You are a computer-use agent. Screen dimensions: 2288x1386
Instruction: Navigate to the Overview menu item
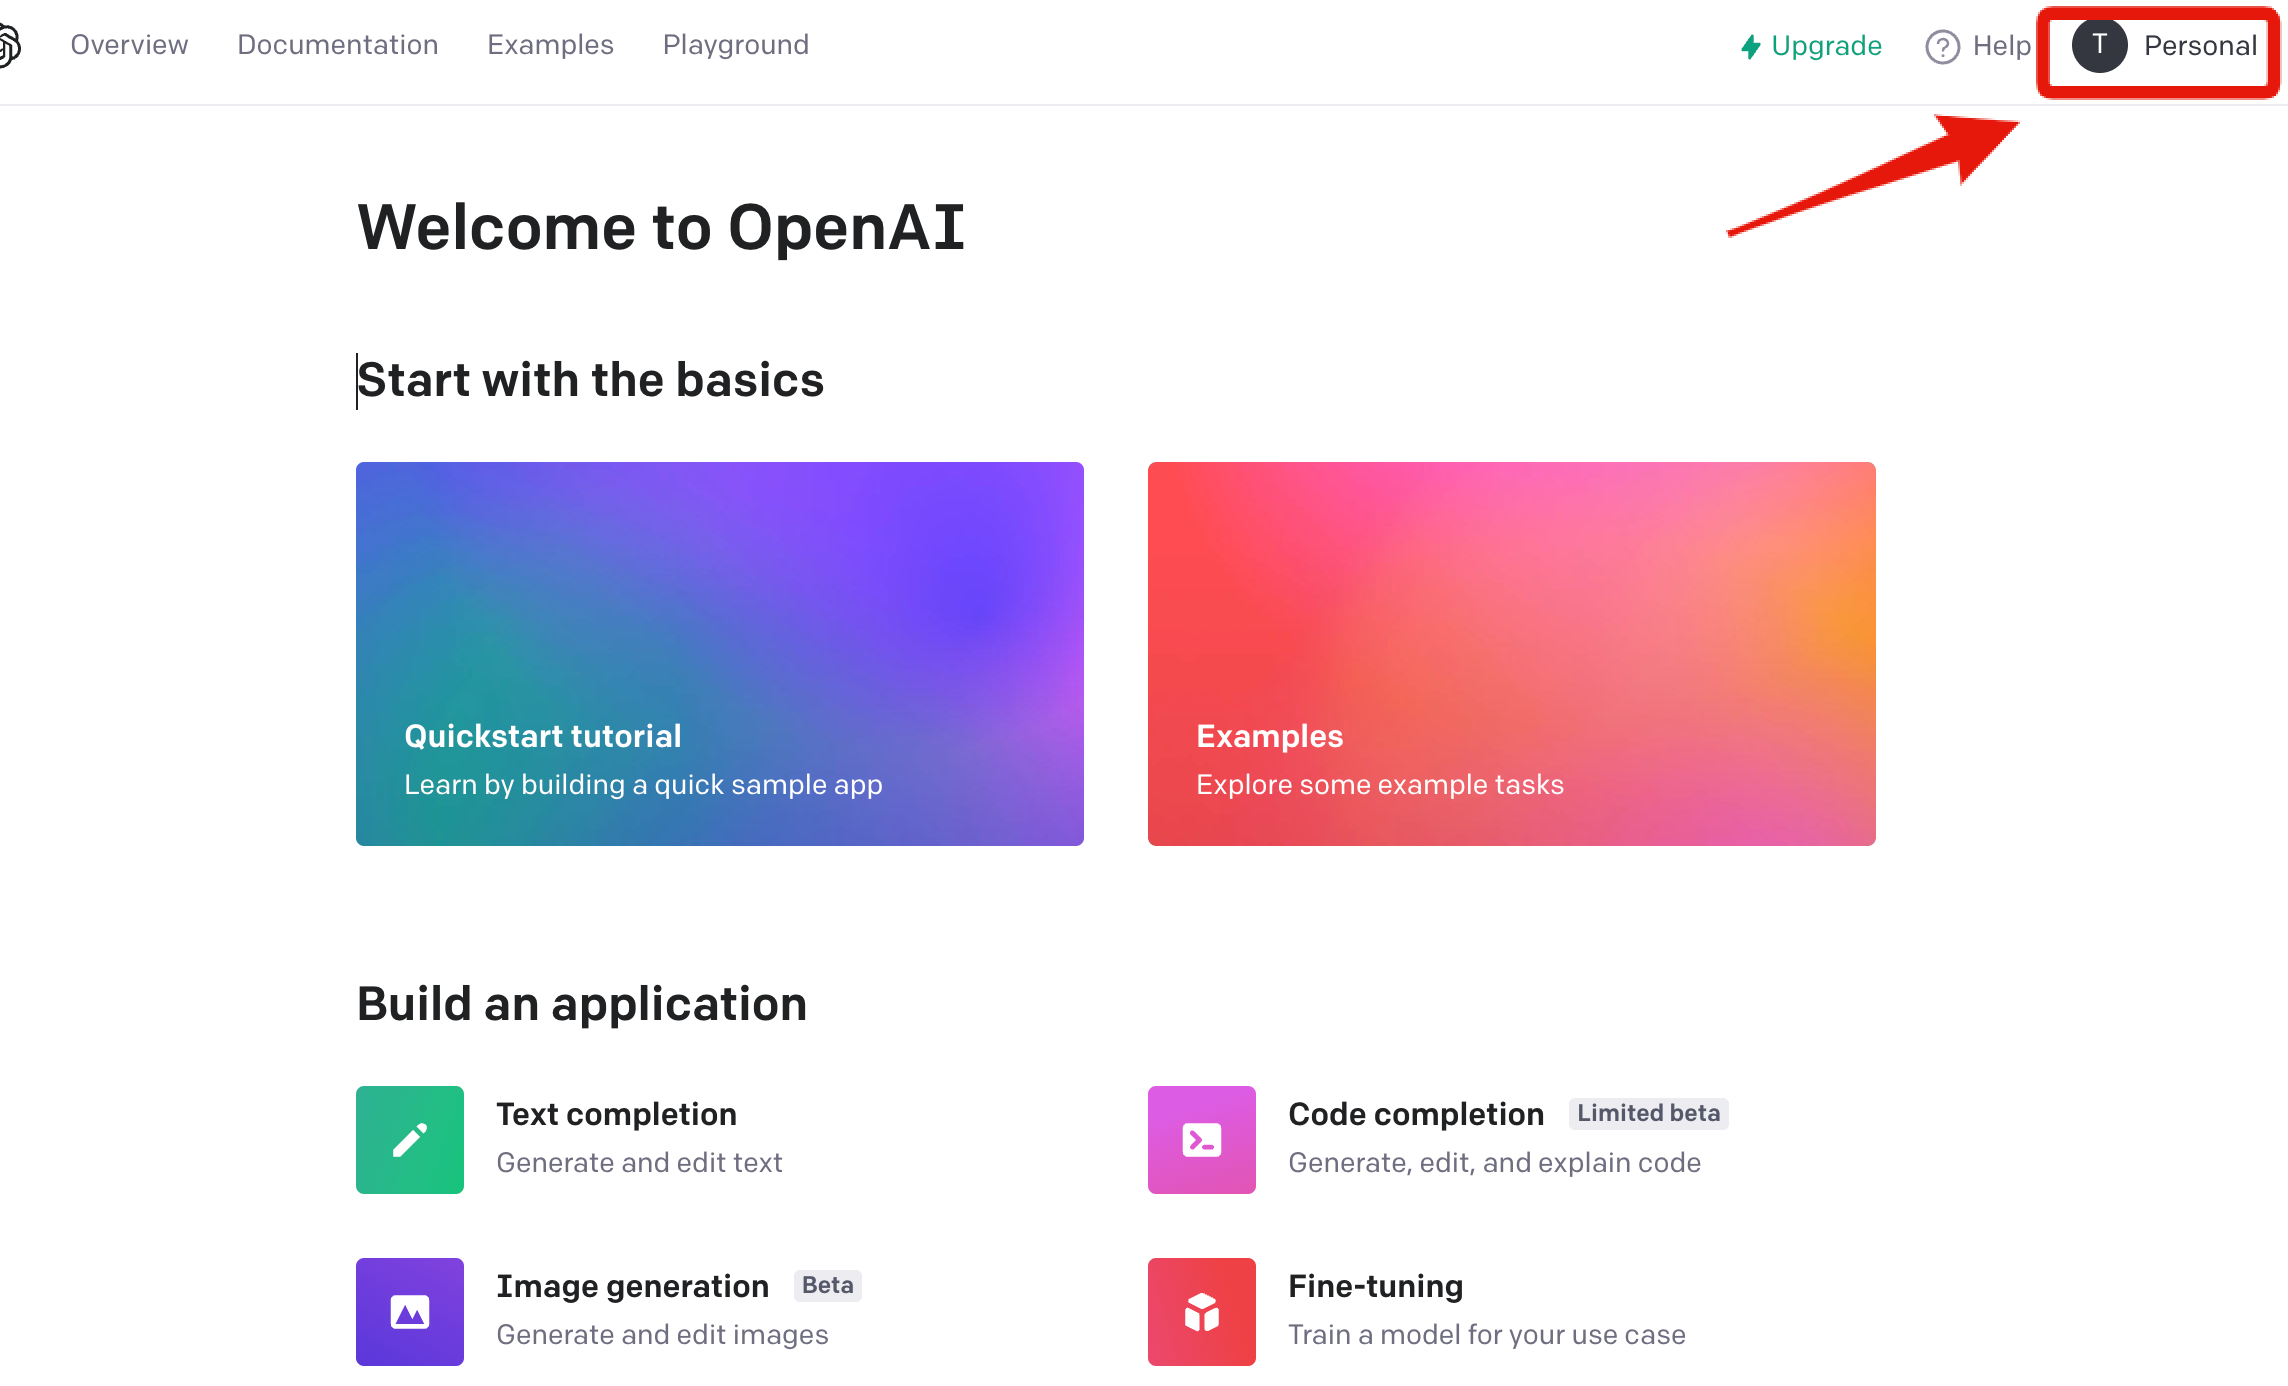[129, 45]
